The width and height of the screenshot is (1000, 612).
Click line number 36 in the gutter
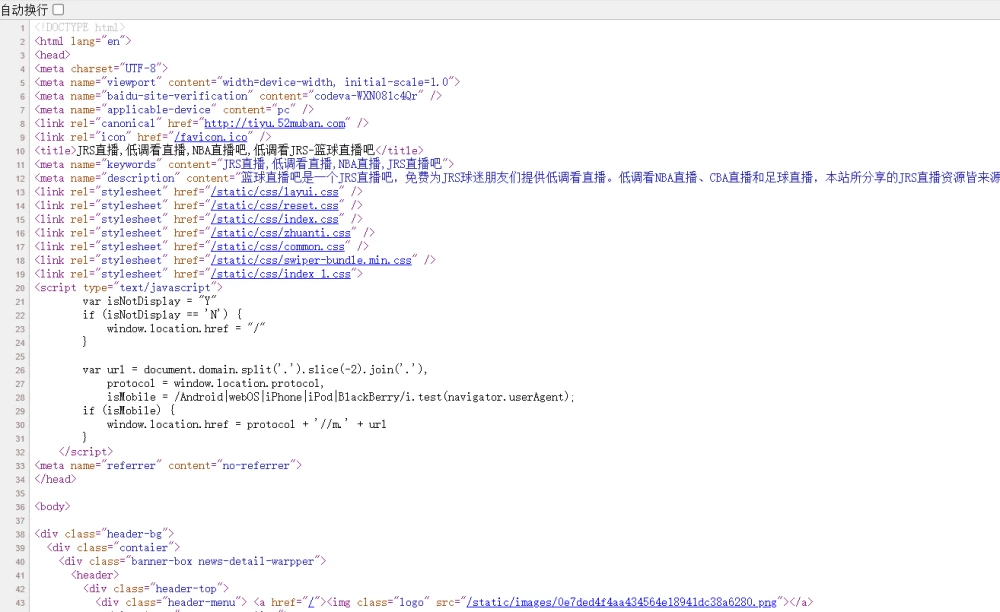20,507
